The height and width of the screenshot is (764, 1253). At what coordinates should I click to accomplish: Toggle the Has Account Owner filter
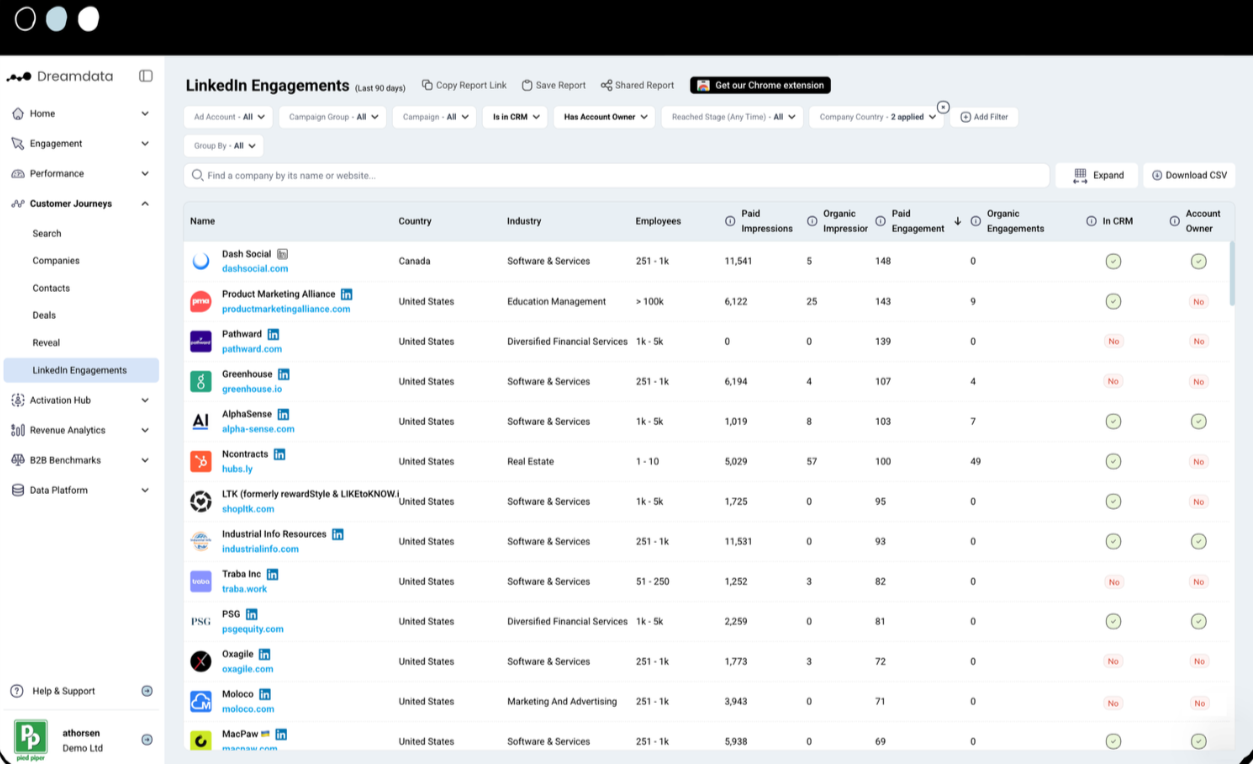point(604,117)
